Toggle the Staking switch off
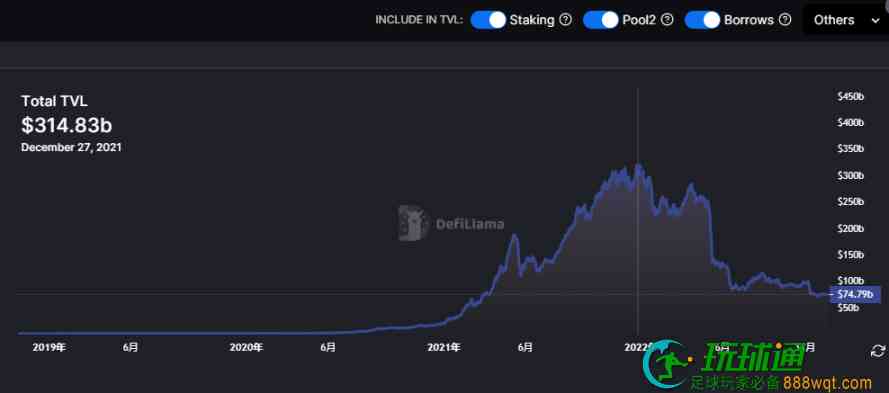The width and height of the screenshot is (889, 393). pos(488,20)
